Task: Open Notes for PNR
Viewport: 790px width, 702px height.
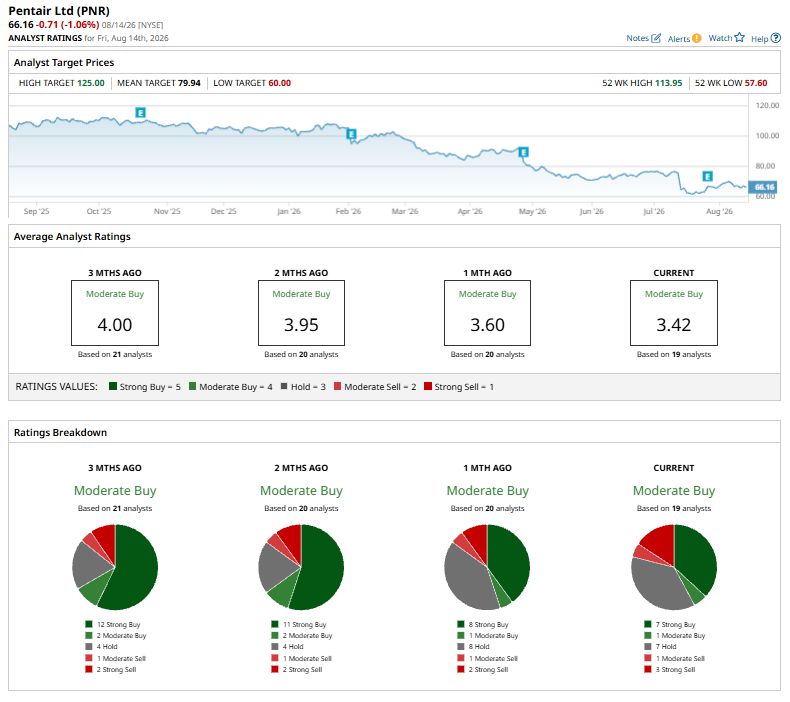Action: click(x=643, y=38)
